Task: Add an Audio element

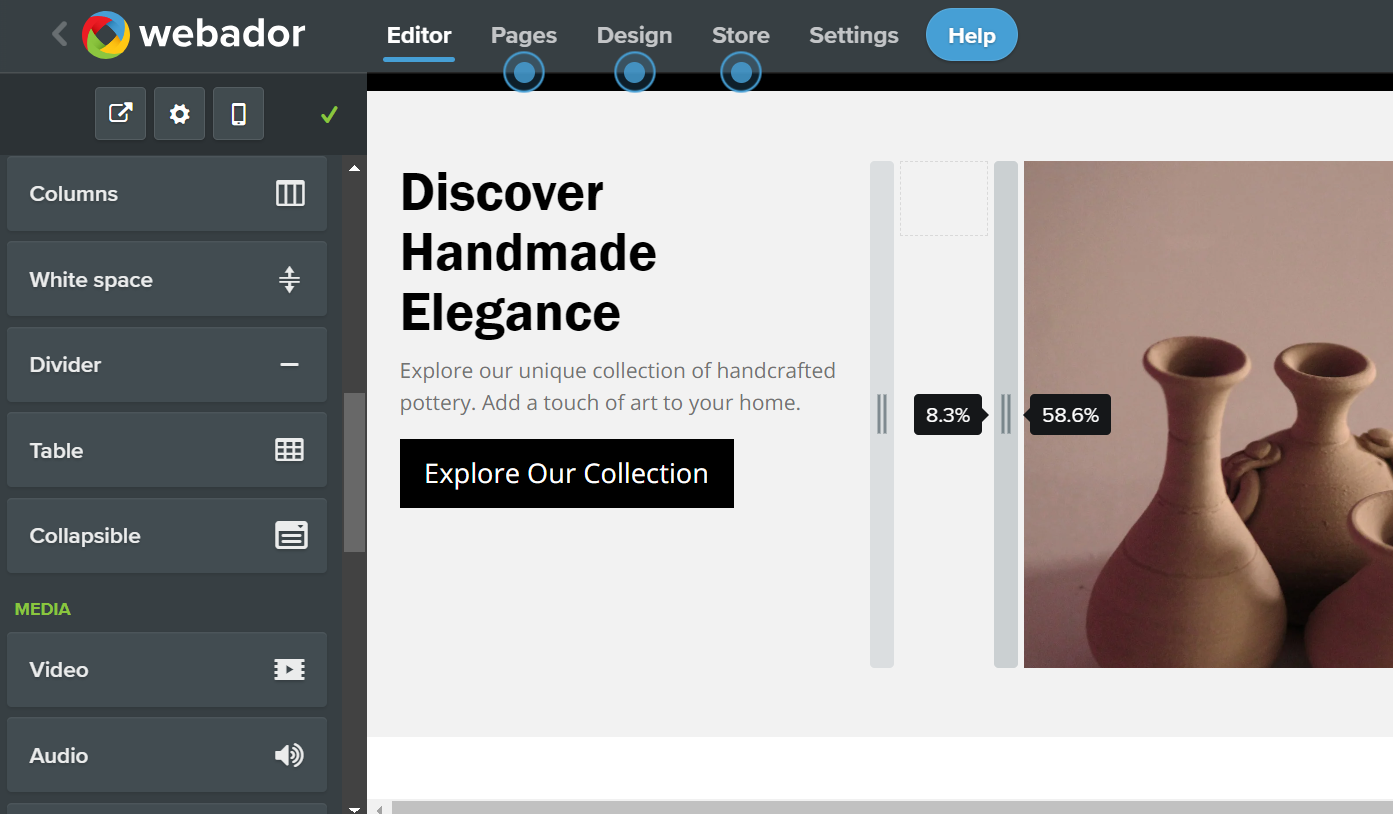Action: click(x=167, y=755)
